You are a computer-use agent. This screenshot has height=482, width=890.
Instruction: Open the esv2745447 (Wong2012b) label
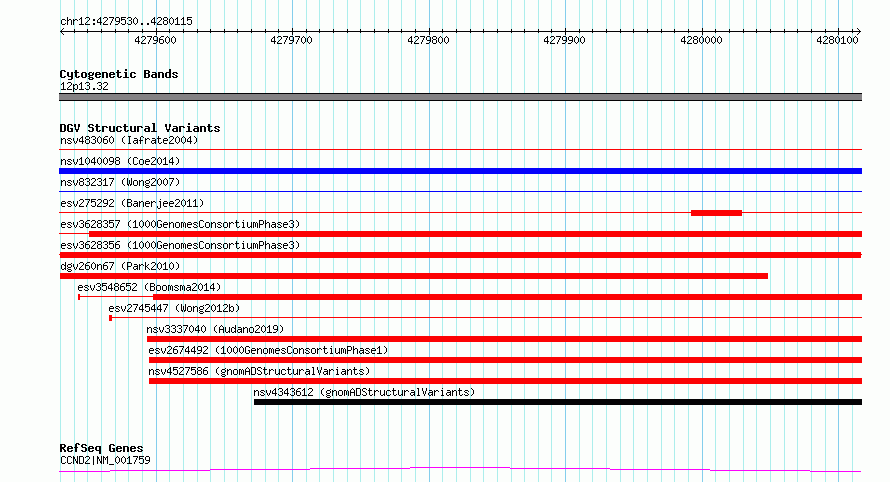click(x=174, y=308)
